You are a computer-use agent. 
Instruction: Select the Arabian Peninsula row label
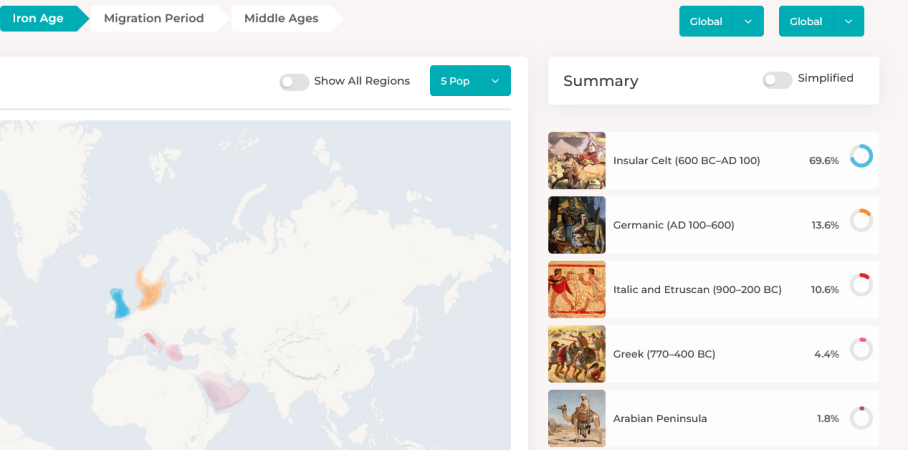pos(660,419)
